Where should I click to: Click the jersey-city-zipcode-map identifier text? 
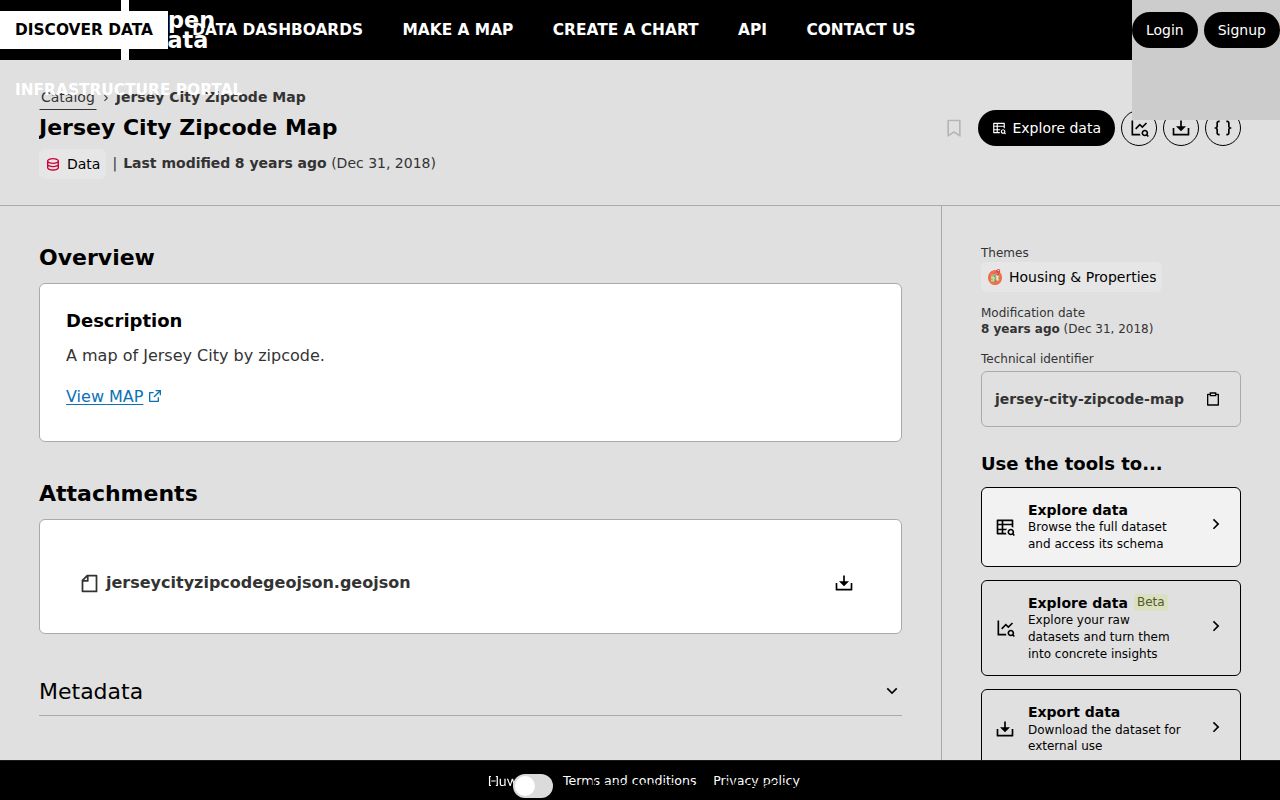pyautogui.click(x=1089, y=399)
